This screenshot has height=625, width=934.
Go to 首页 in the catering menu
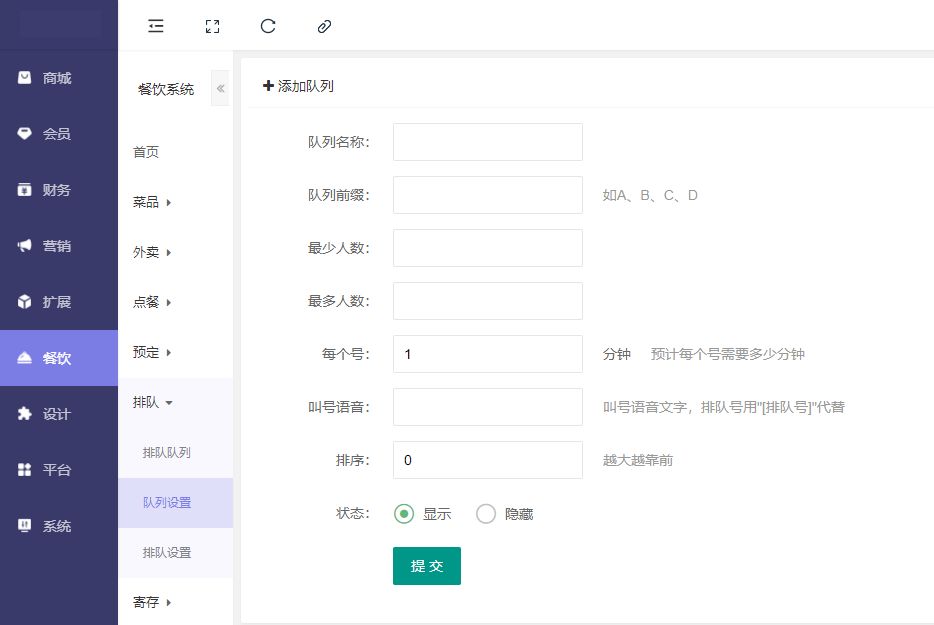coord(146,152)
